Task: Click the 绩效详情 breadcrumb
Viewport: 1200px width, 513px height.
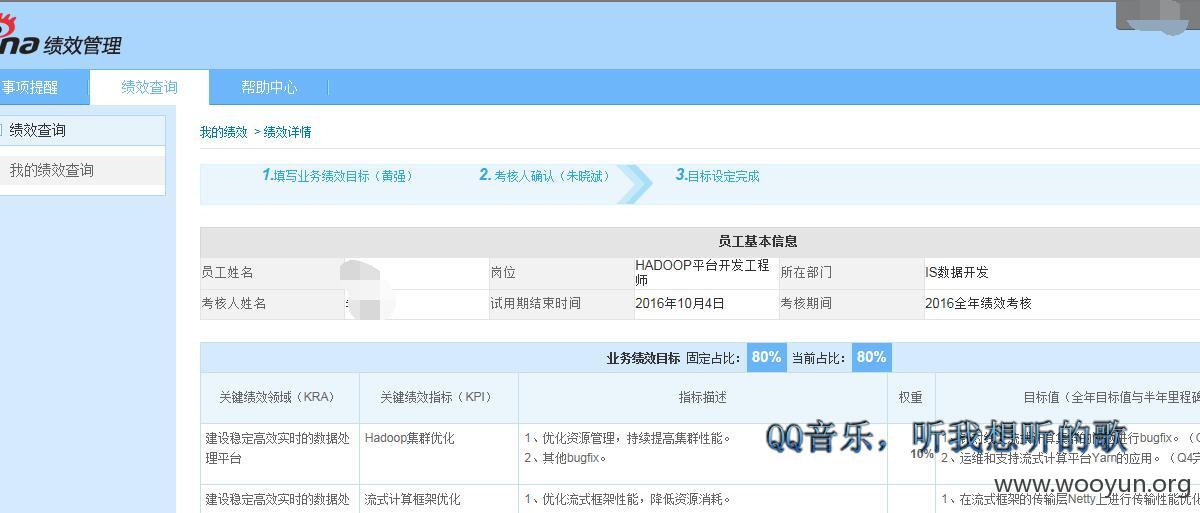Action: pyautogui.click(x=287, y=132)
